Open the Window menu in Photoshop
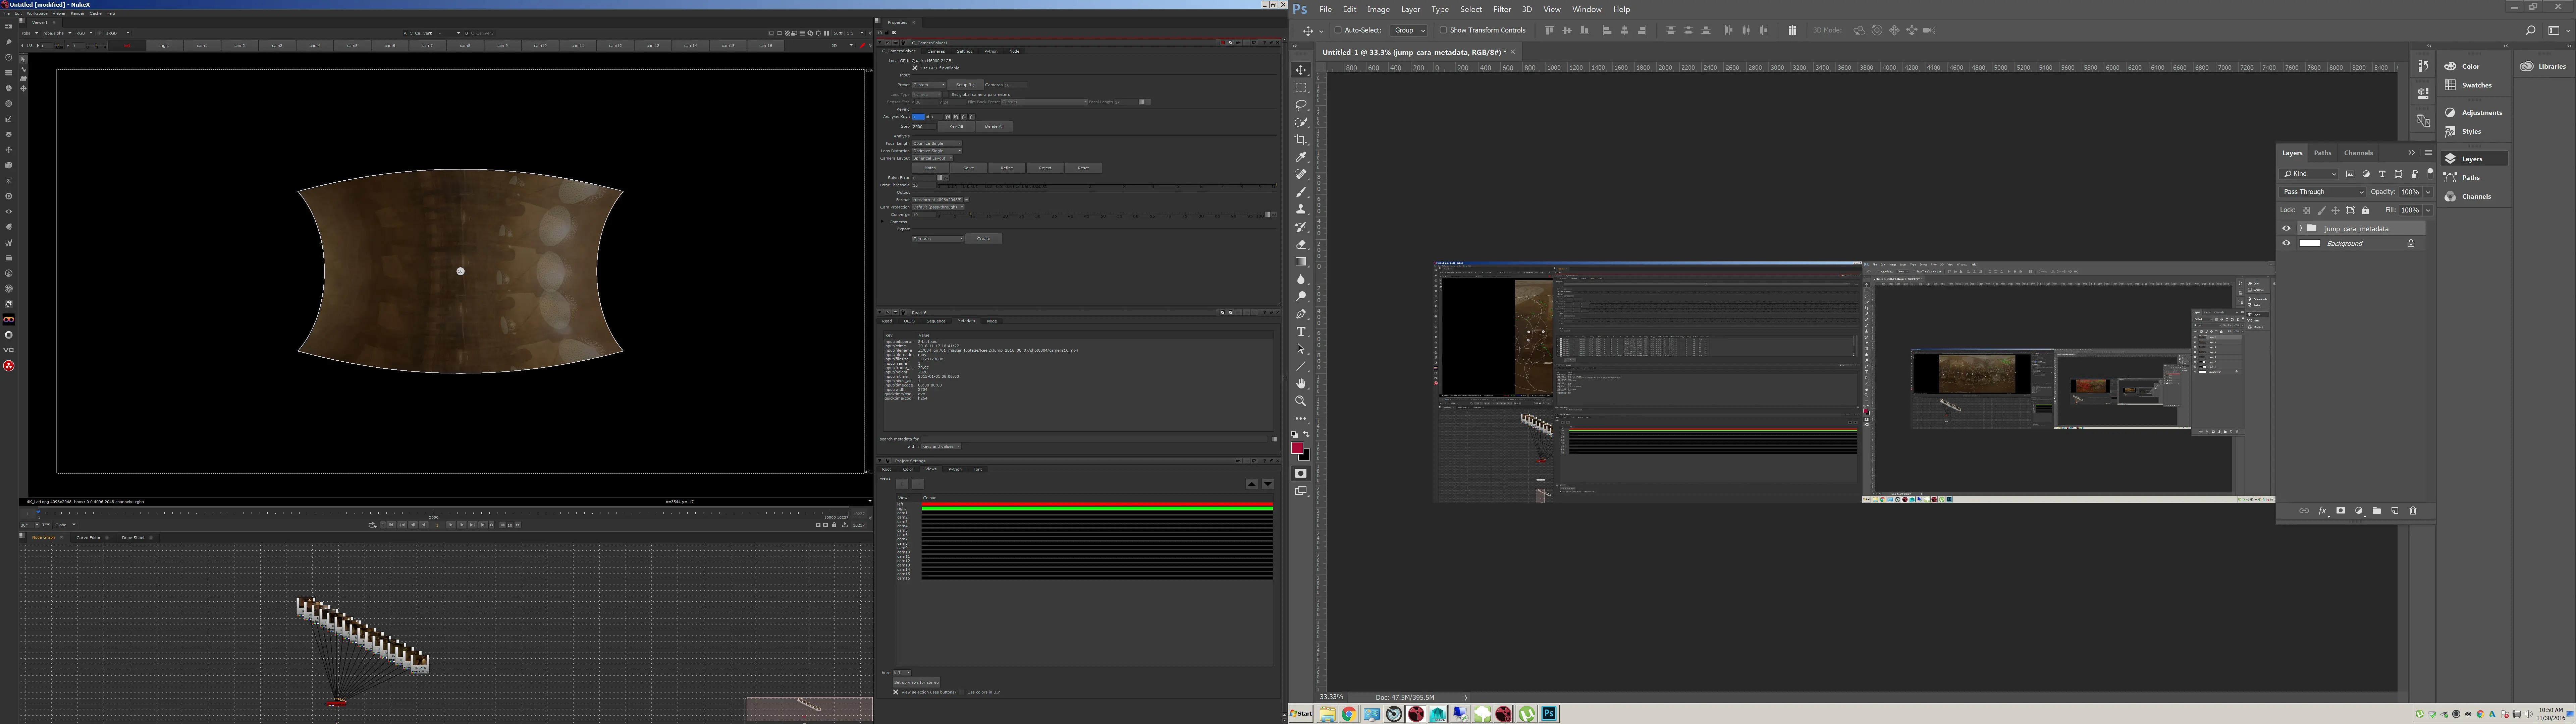Viewport: 2576px width, 724px height. coord(1587,9)
